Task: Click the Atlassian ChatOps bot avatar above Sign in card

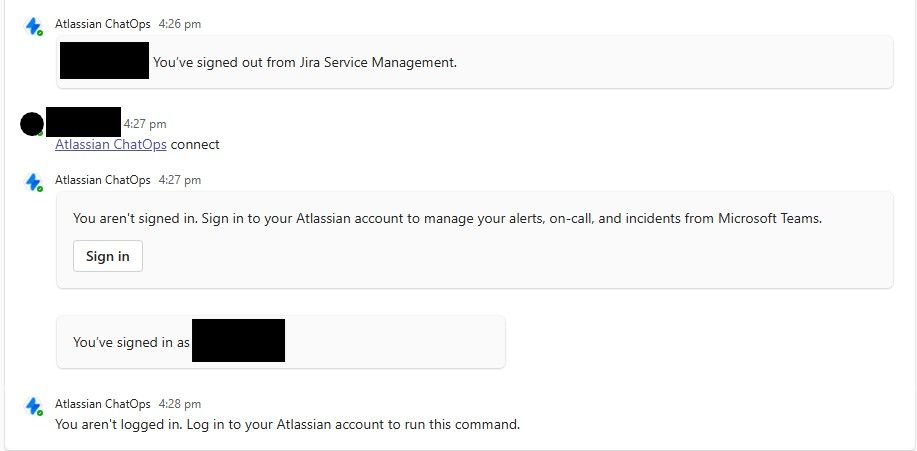Action: (x=33, y=182)
